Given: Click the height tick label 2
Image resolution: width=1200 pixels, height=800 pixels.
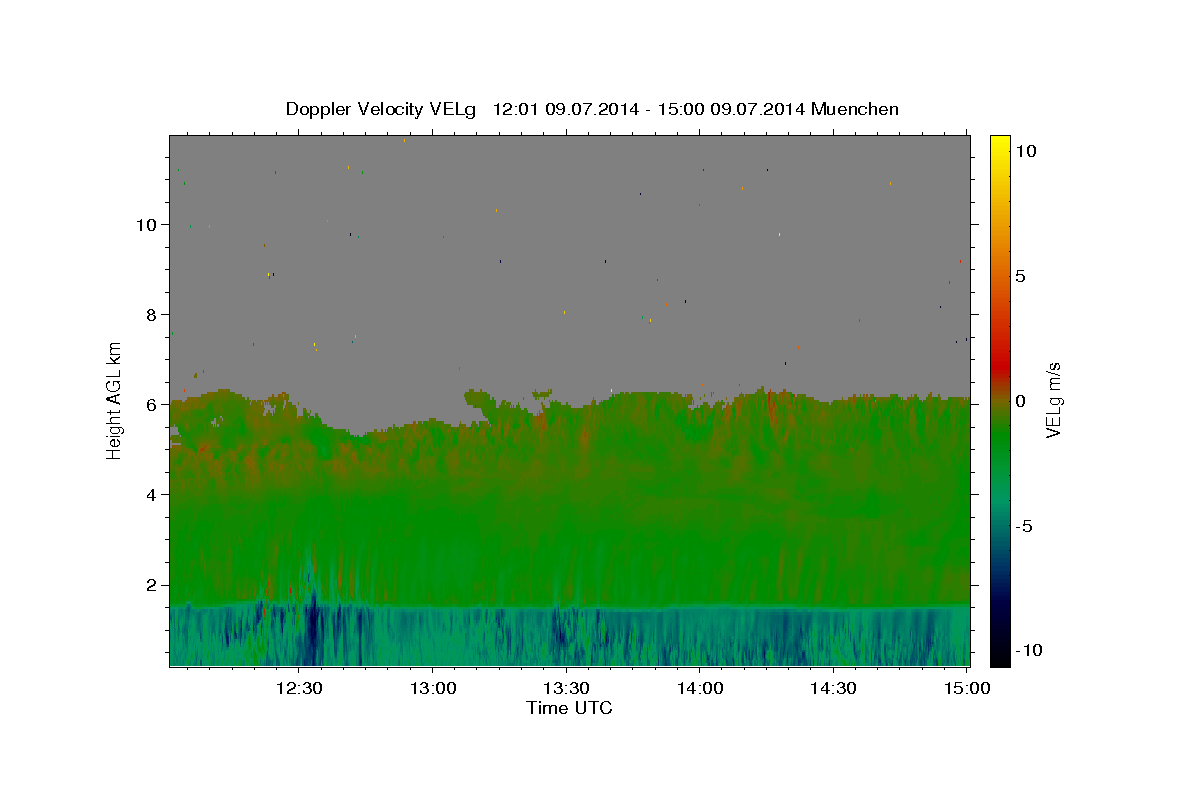Looking at the screenshot, I should pyautogui.click(x=150, y=585).
